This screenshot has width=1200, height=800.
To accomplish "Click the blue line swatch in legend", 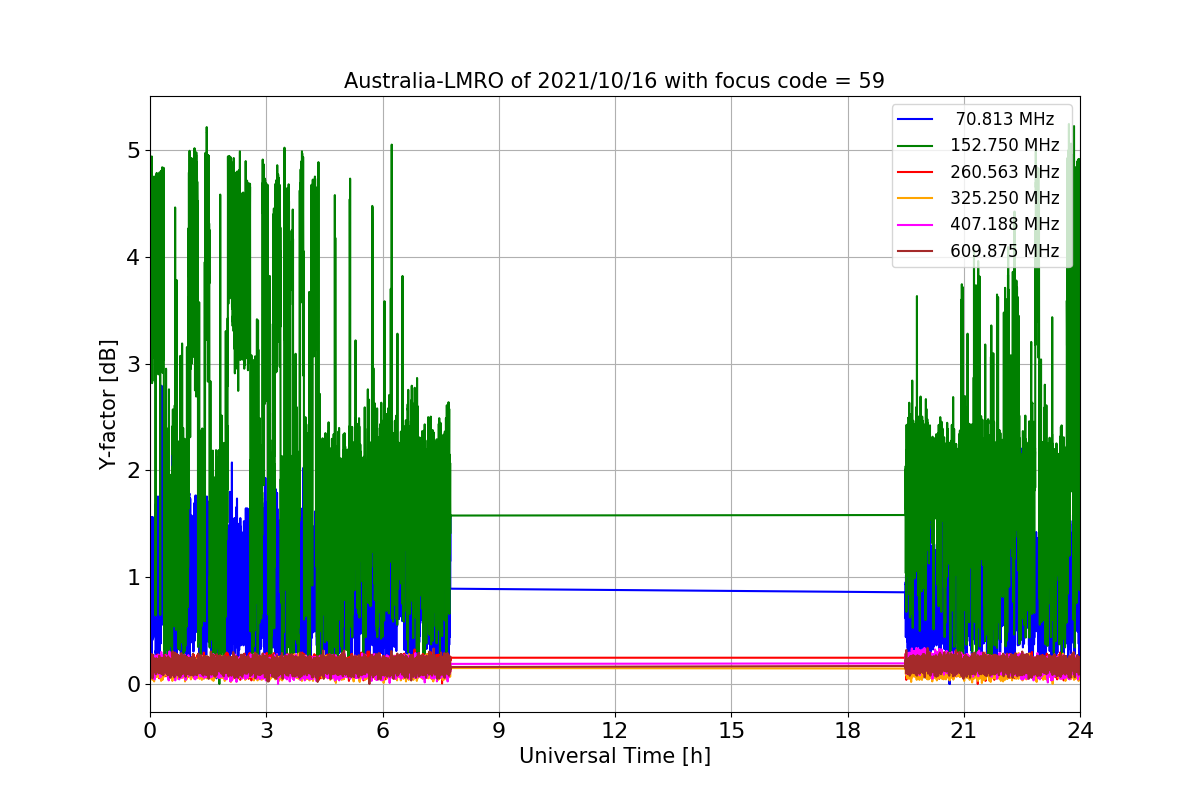I will [x=916, y=119].
